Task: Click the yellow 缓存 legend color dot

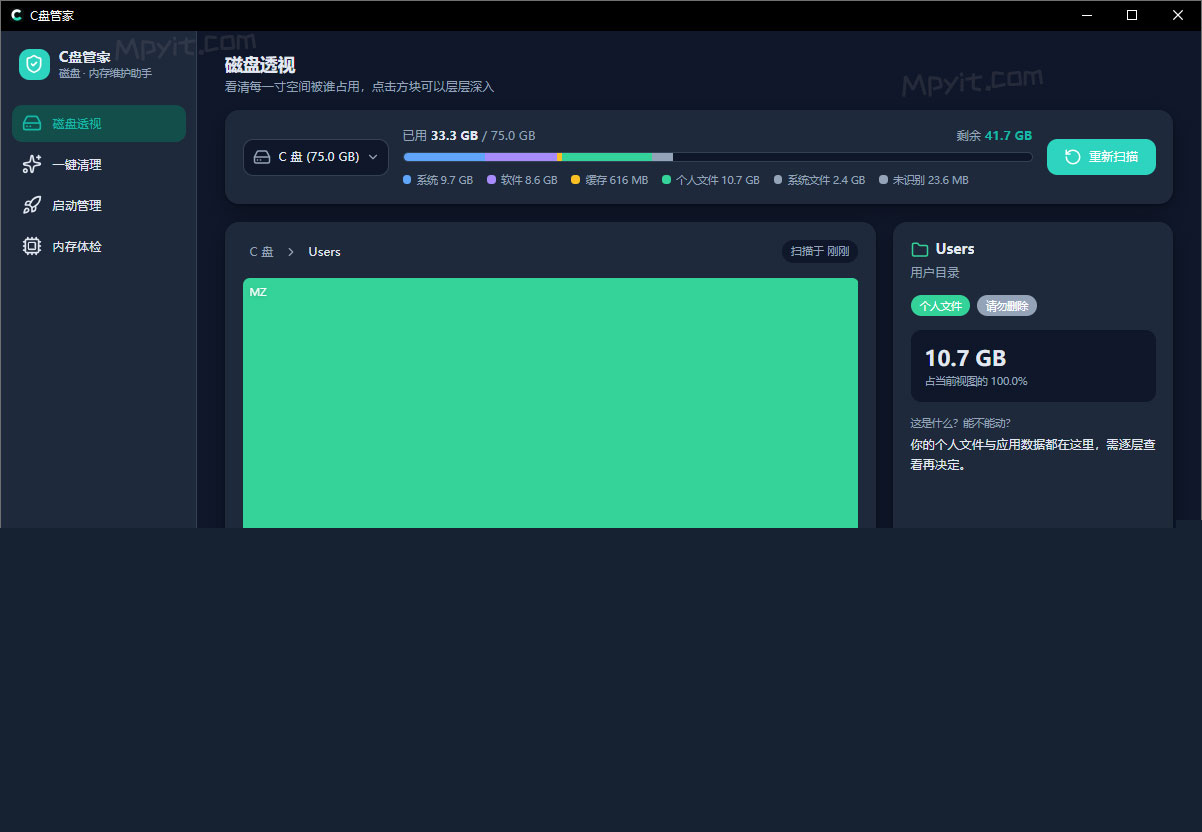Action: 575,180
